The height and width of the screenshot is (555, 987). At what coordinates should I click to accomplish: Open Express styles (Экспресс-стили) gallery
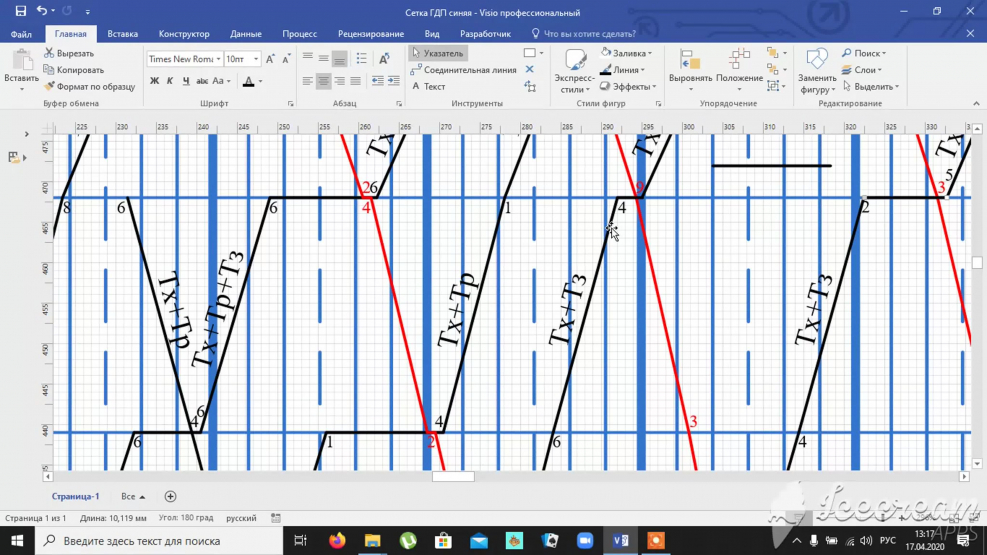(574, 71)
